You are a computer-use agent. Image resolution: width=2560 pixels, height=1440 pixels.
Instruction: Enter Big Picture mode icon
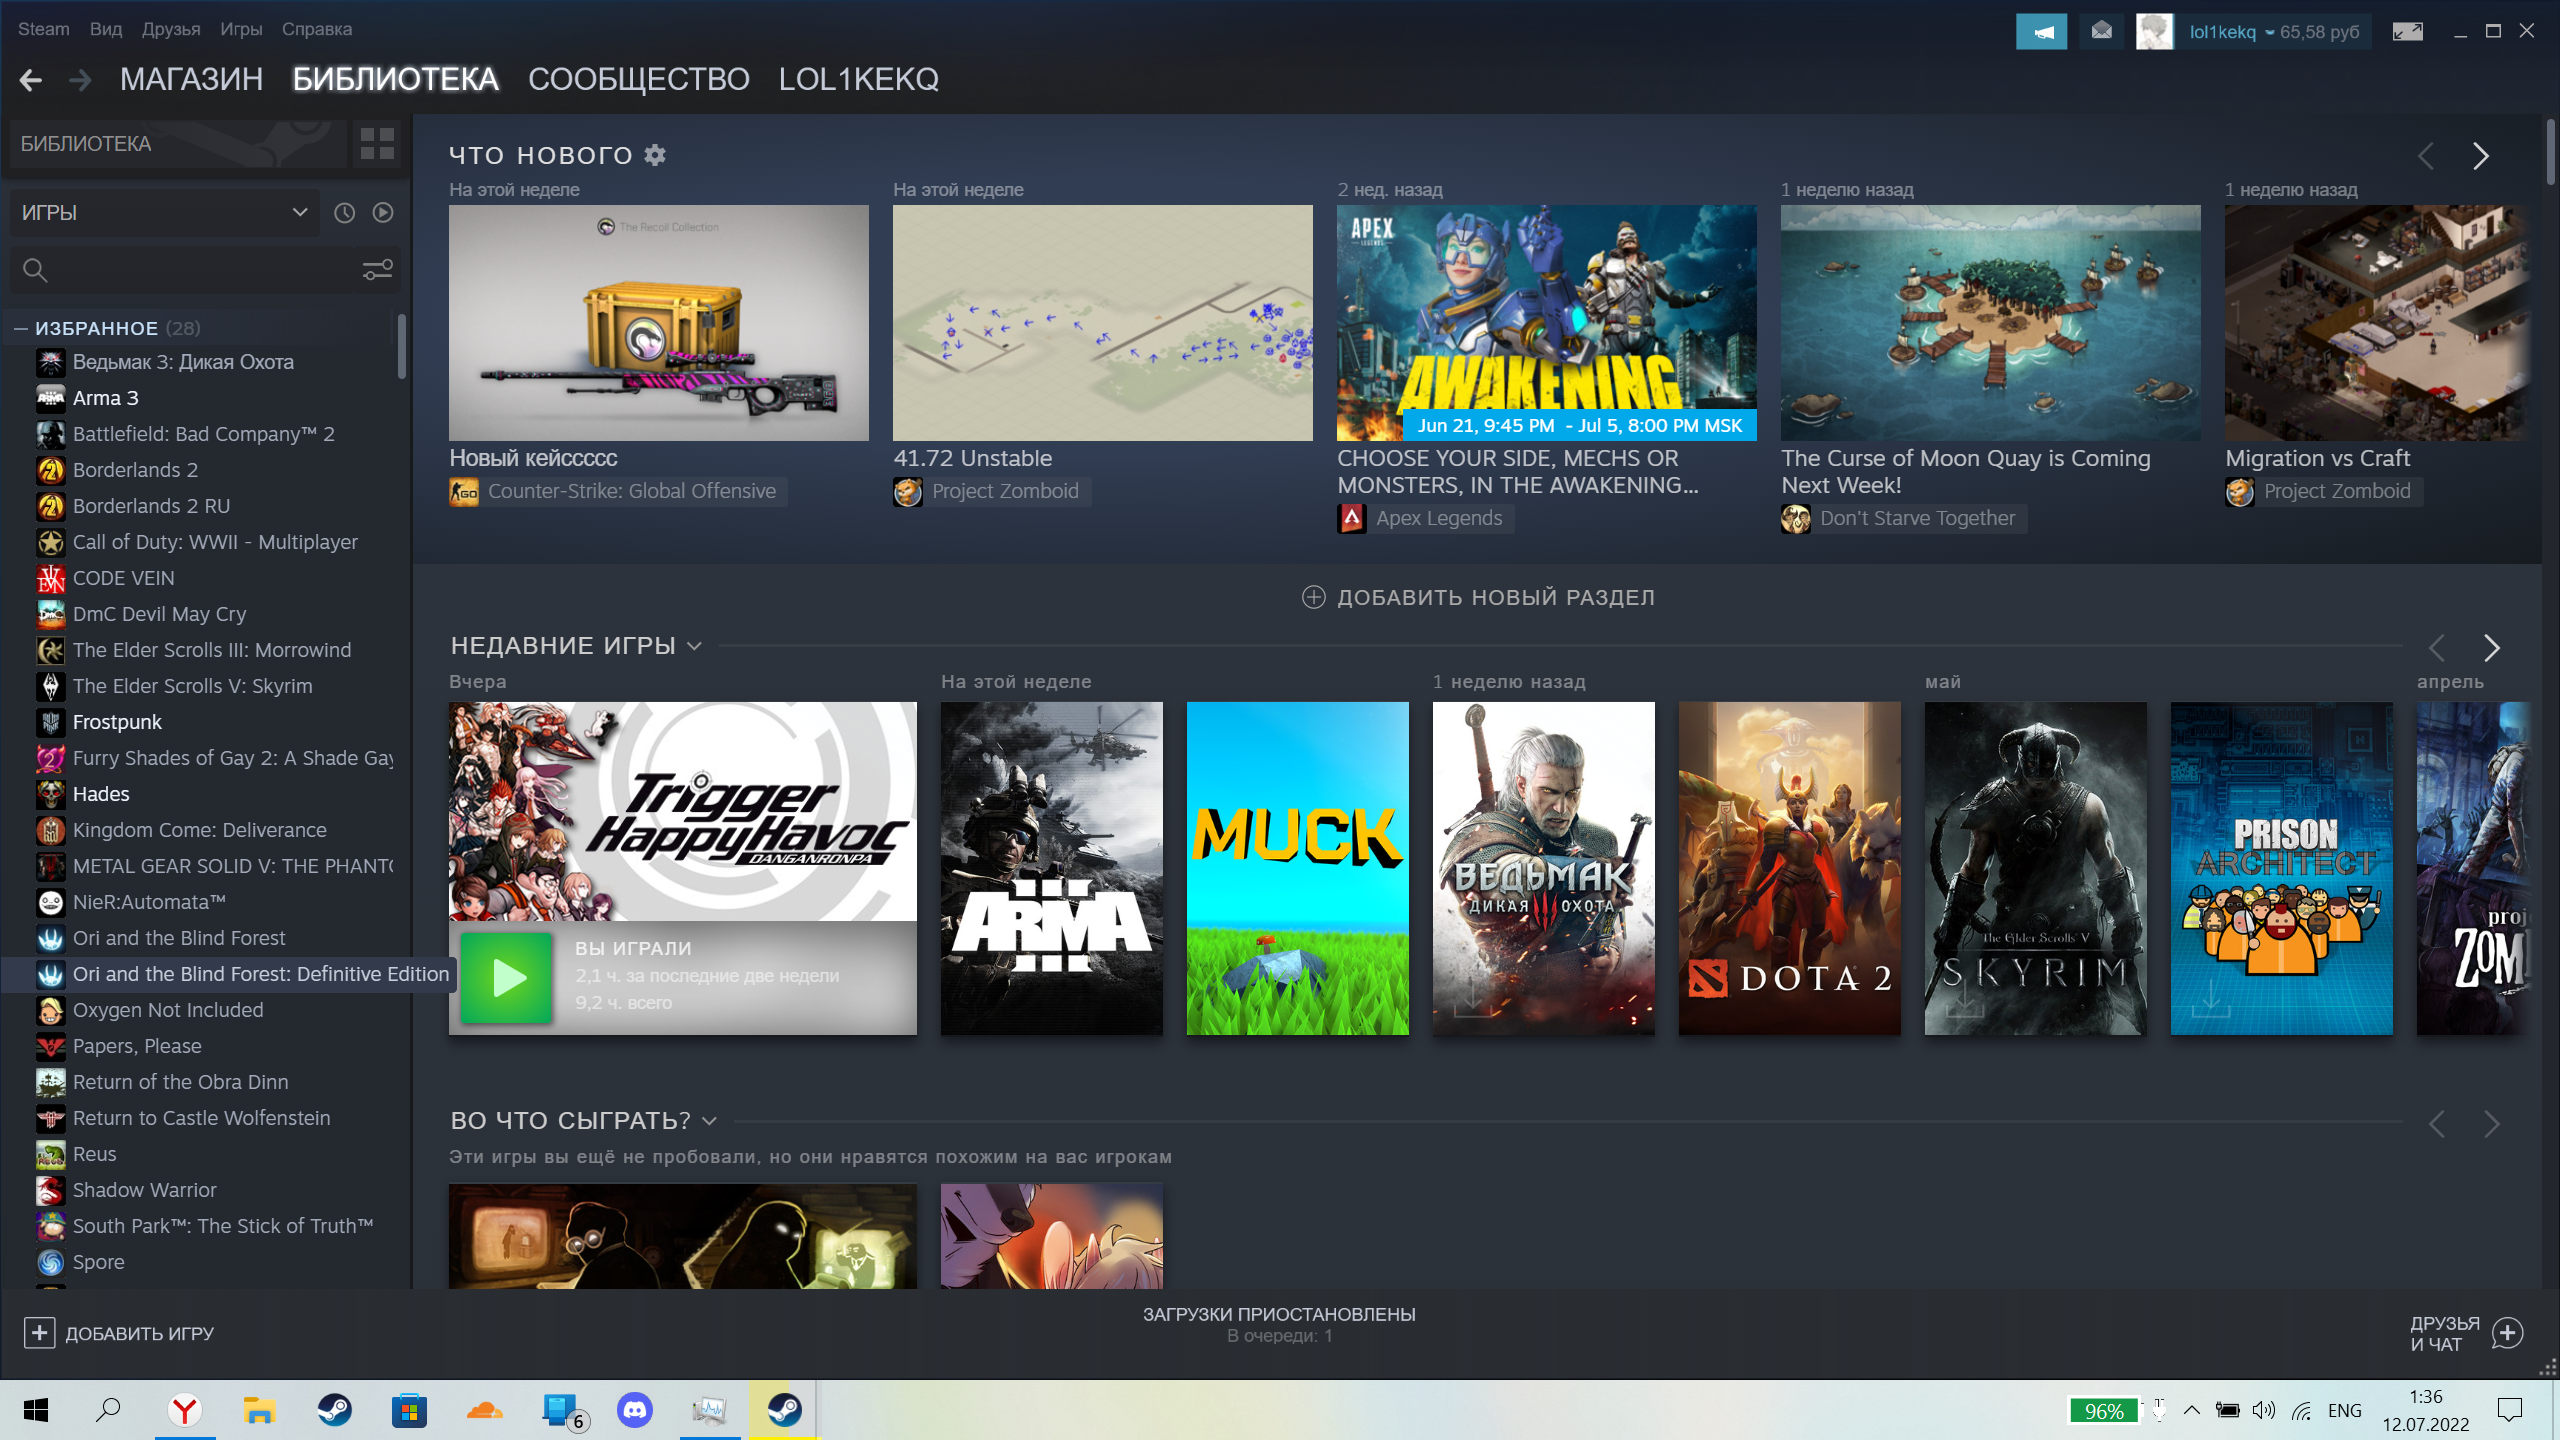pyautogui.click(x=2407, y=32)
